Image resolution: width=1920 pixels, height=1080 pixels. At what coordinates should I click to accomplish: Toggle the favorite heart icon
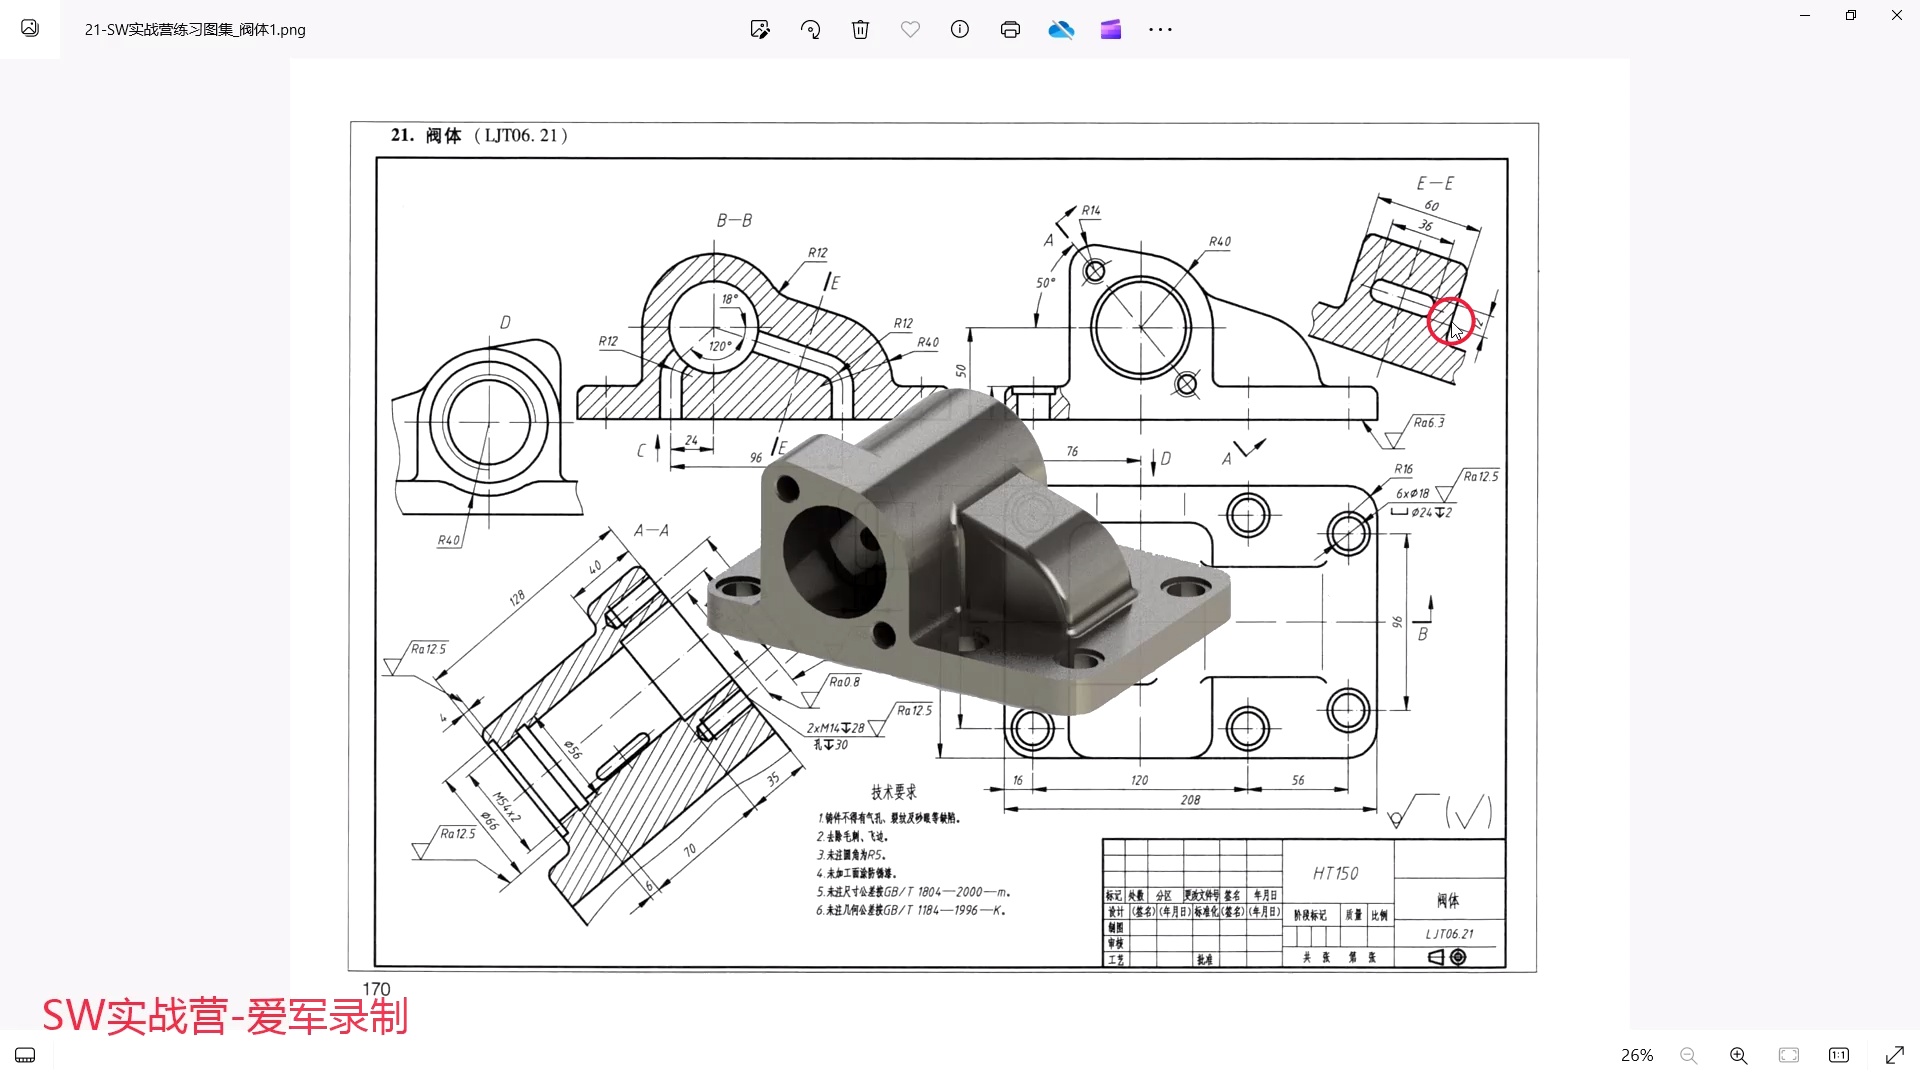[910, 30]
